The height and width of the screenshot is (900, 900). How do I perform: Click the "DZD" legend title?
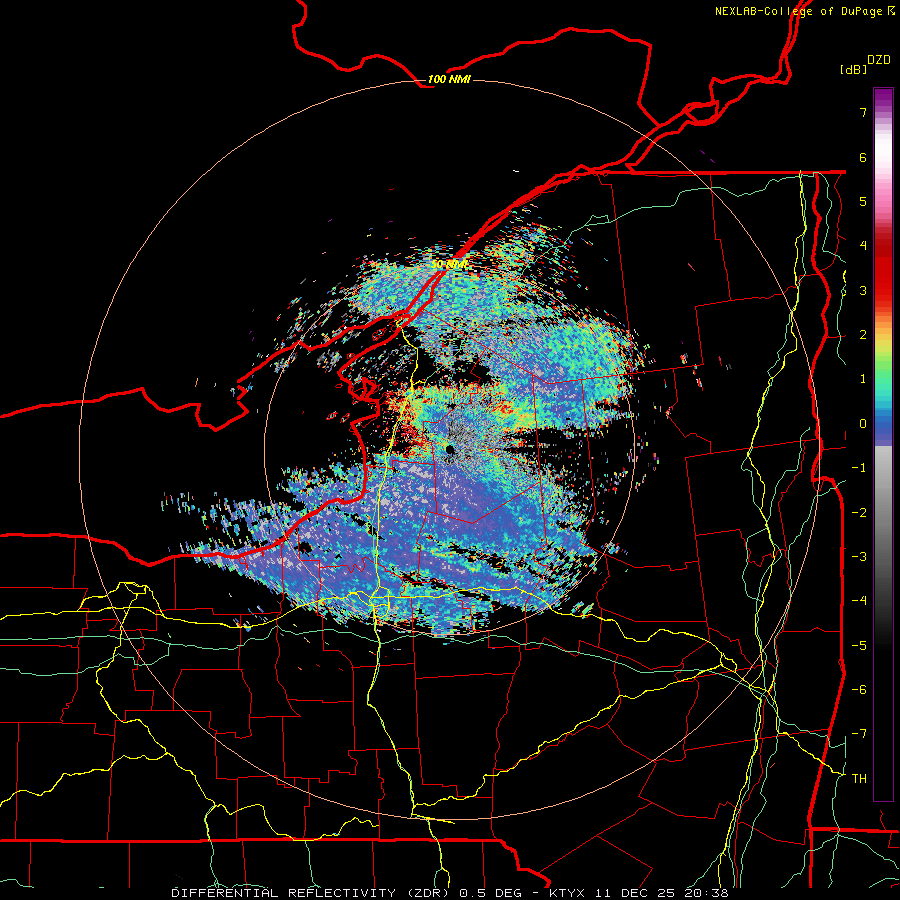pos(879,60)
